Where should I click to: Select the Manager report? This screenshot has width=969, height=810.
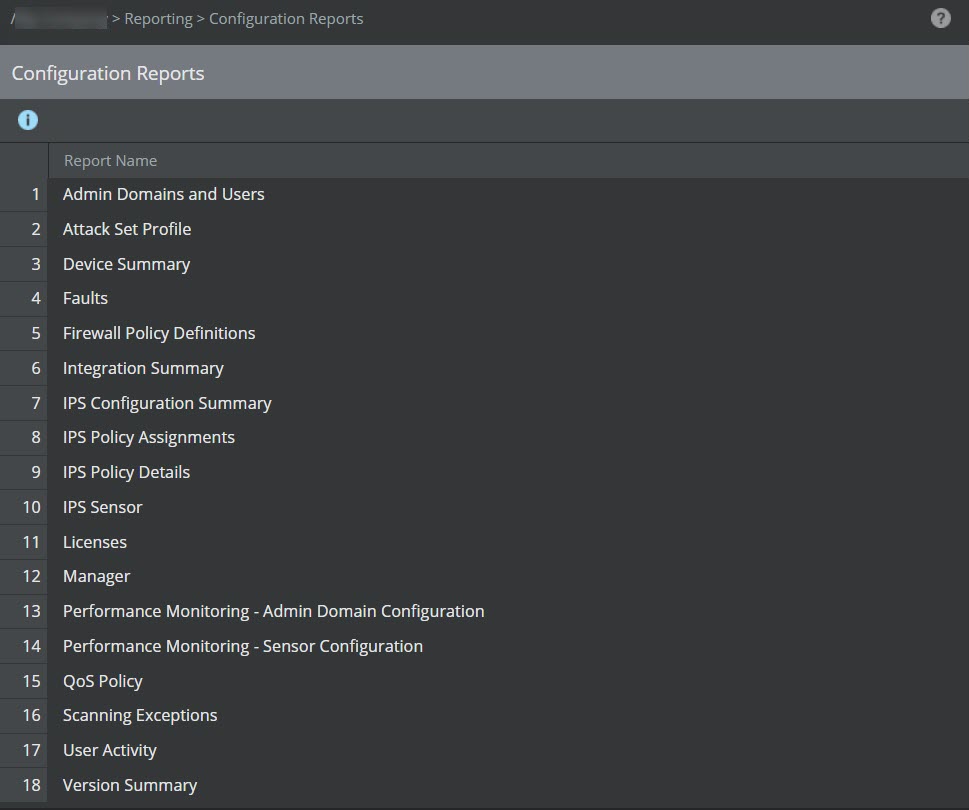click(x=96, y=576)
